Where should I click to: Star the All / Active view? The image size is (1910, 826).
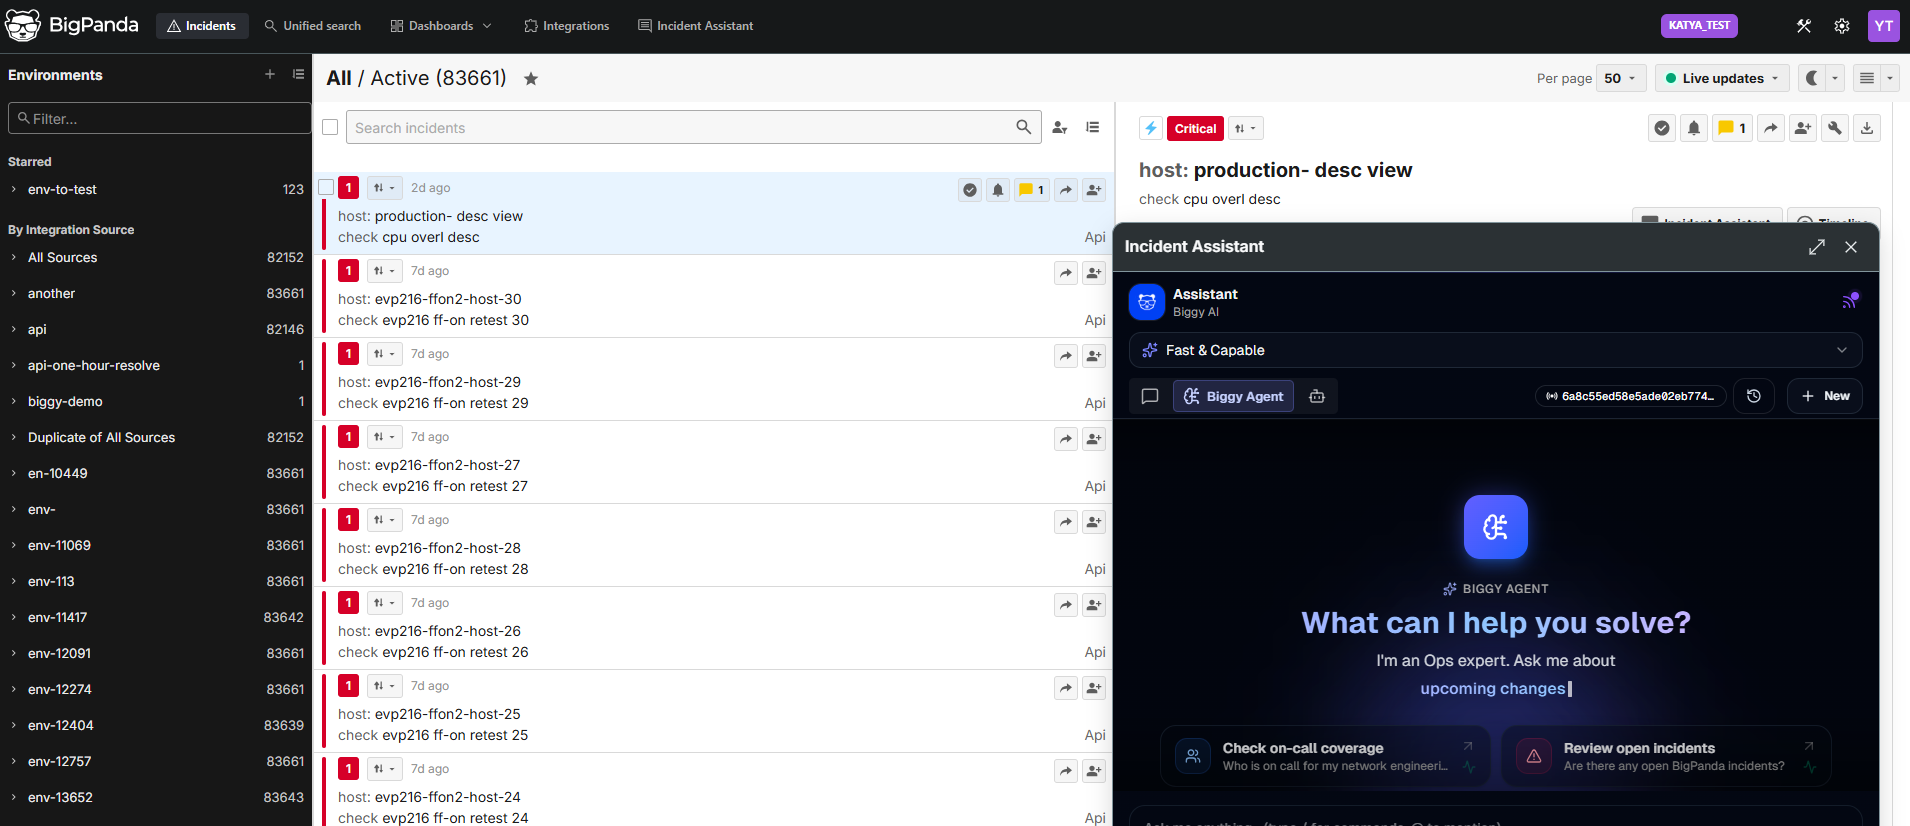(531, 79)
